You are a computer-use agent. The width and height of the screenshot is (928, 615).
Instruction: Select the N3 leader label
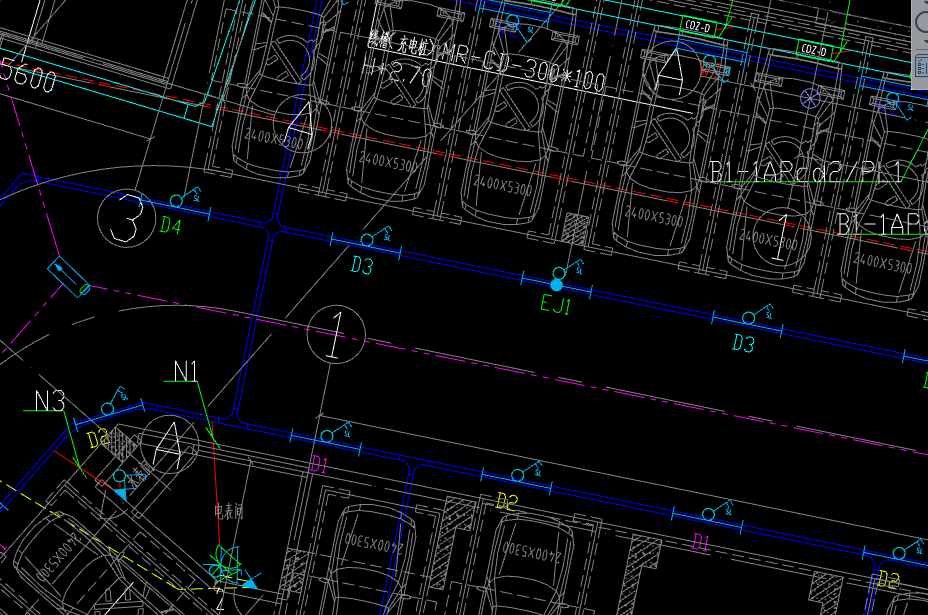[50, 401]
